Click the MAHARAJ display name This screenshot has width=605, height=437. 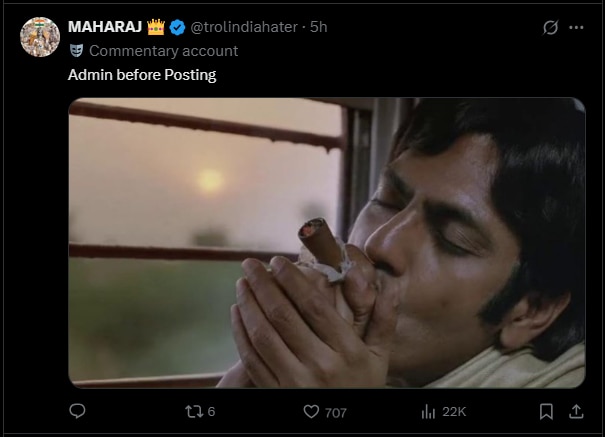coord(105,27)
